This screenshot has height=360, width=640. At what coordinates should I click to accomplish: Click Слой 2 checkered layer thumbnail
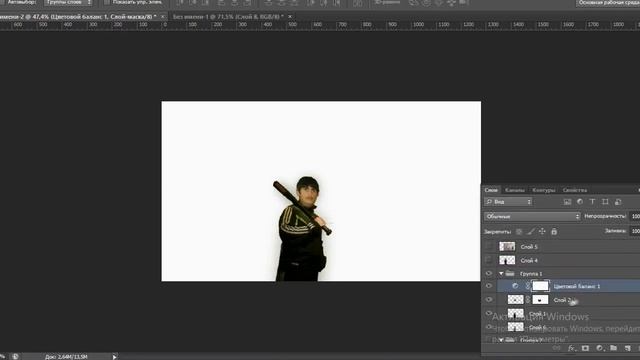point(515,300)
